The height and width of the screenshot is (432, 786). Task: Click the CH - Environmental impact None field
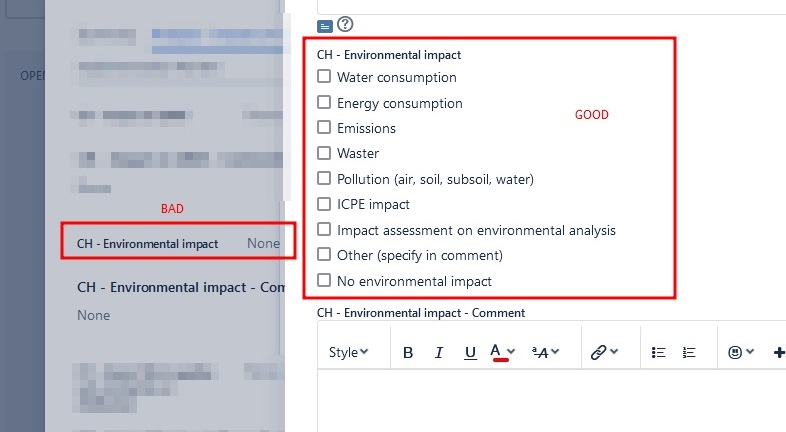178,244
